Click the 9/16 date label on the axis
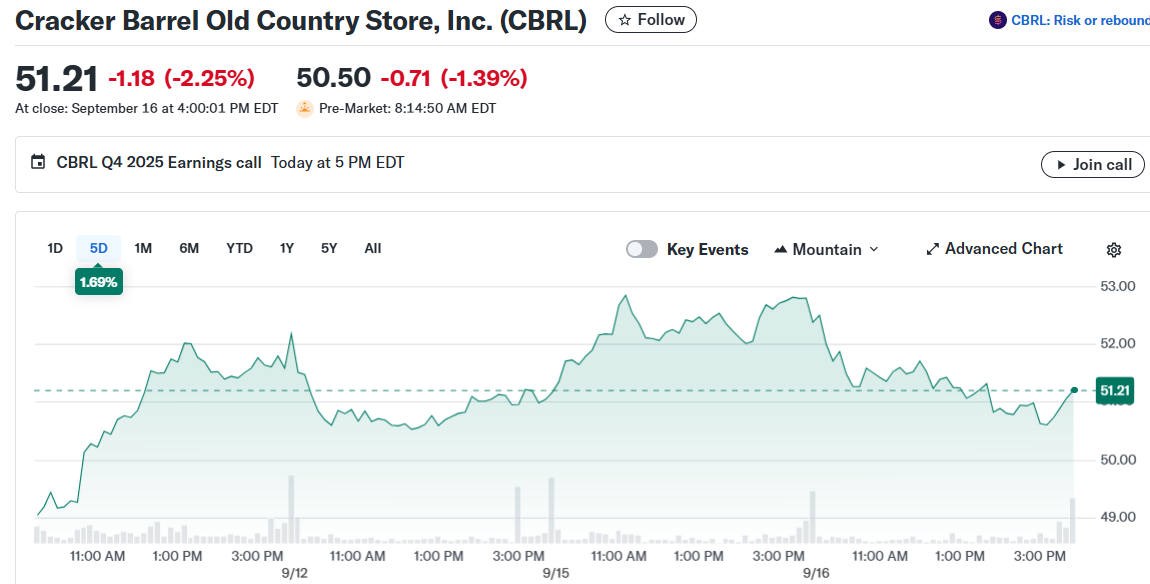The height and width of the screenshot is (584, 1150). (816, 573)
